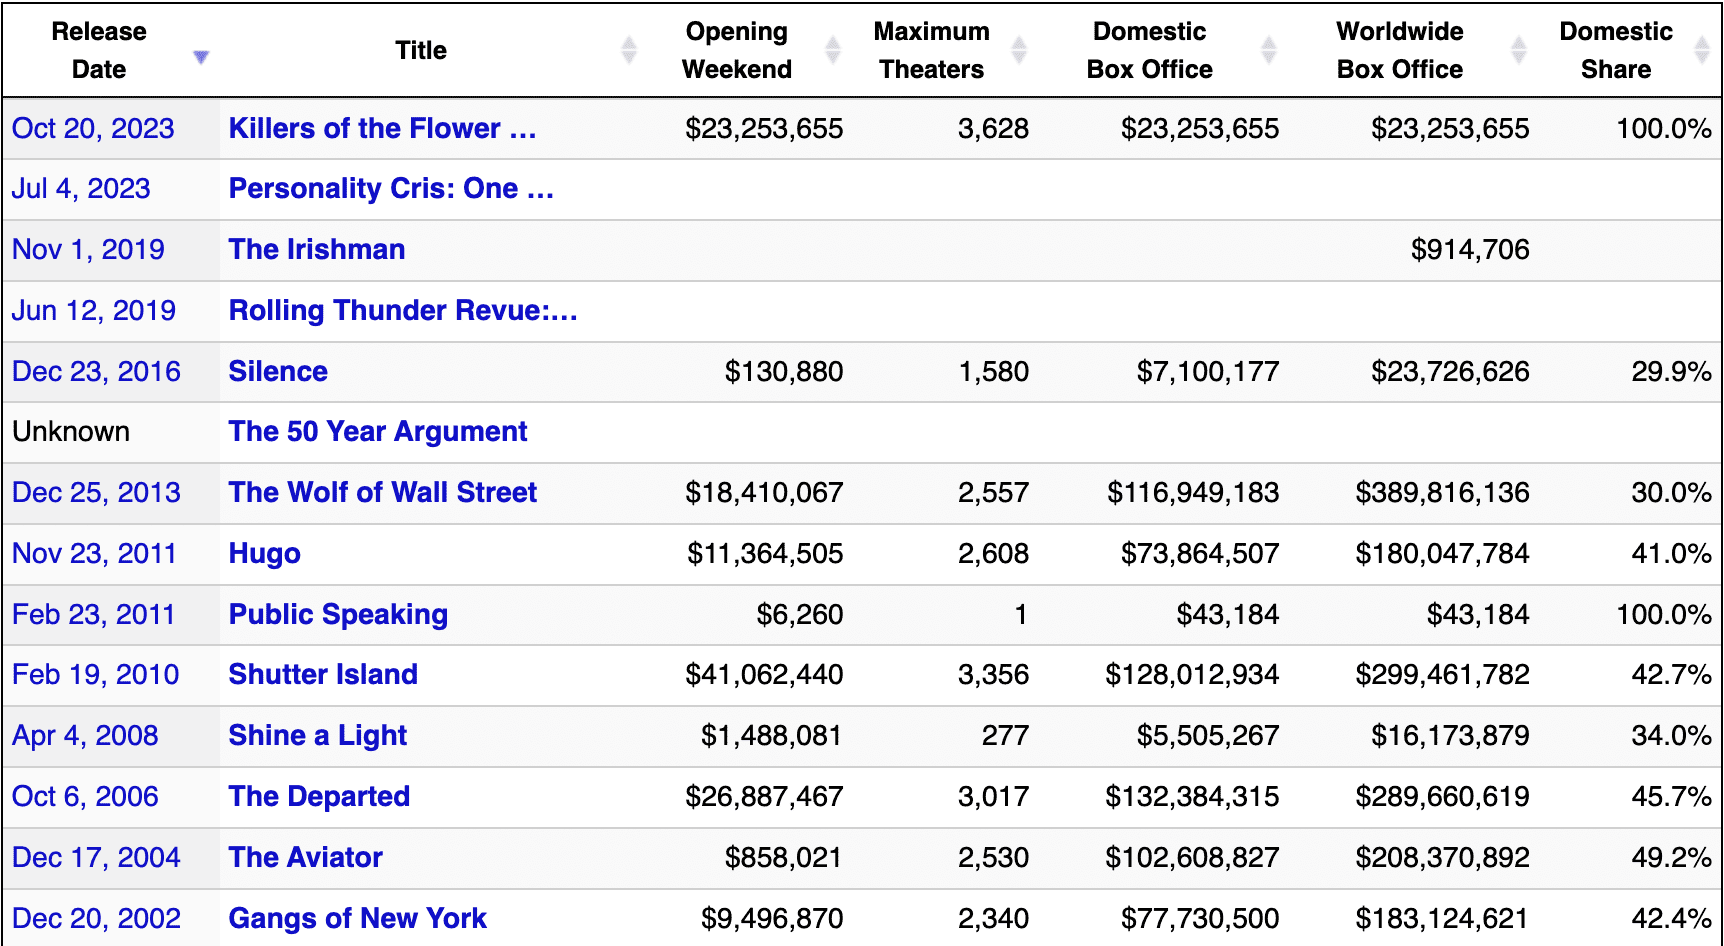Open The Wolf of Wall Street link
This screenshot has height=946, width=1724.
[383, 492]
